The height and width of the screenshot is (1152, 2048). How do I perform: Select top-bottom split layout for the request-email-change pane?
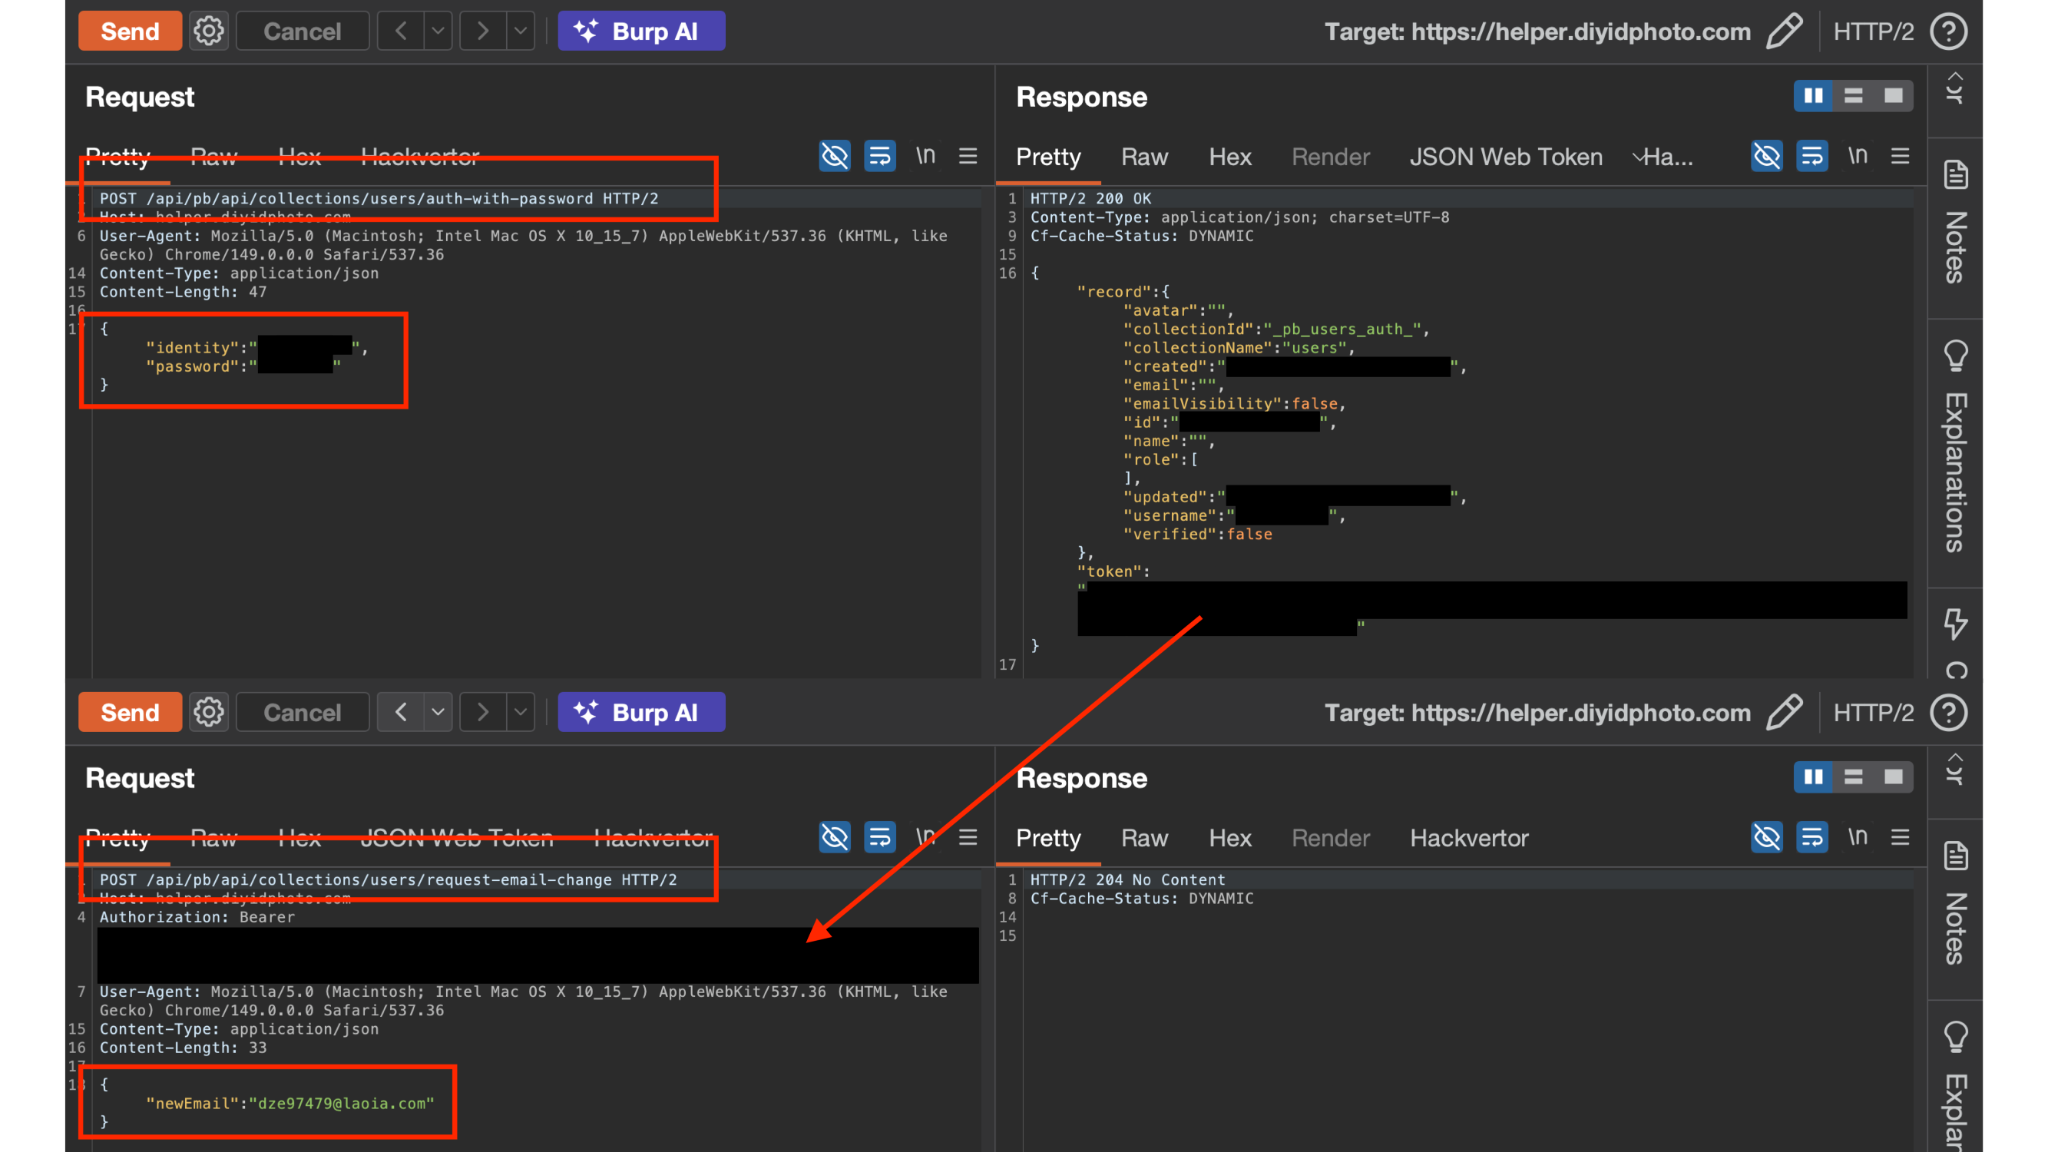(1853, 777)
